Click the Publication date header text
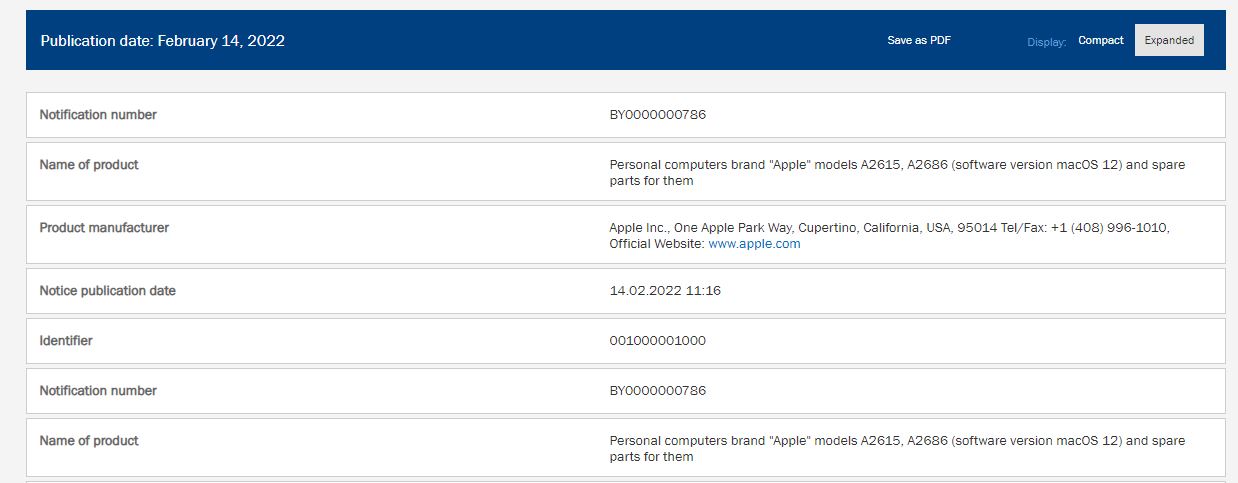1238x483 pixels. tap(163, 41)
